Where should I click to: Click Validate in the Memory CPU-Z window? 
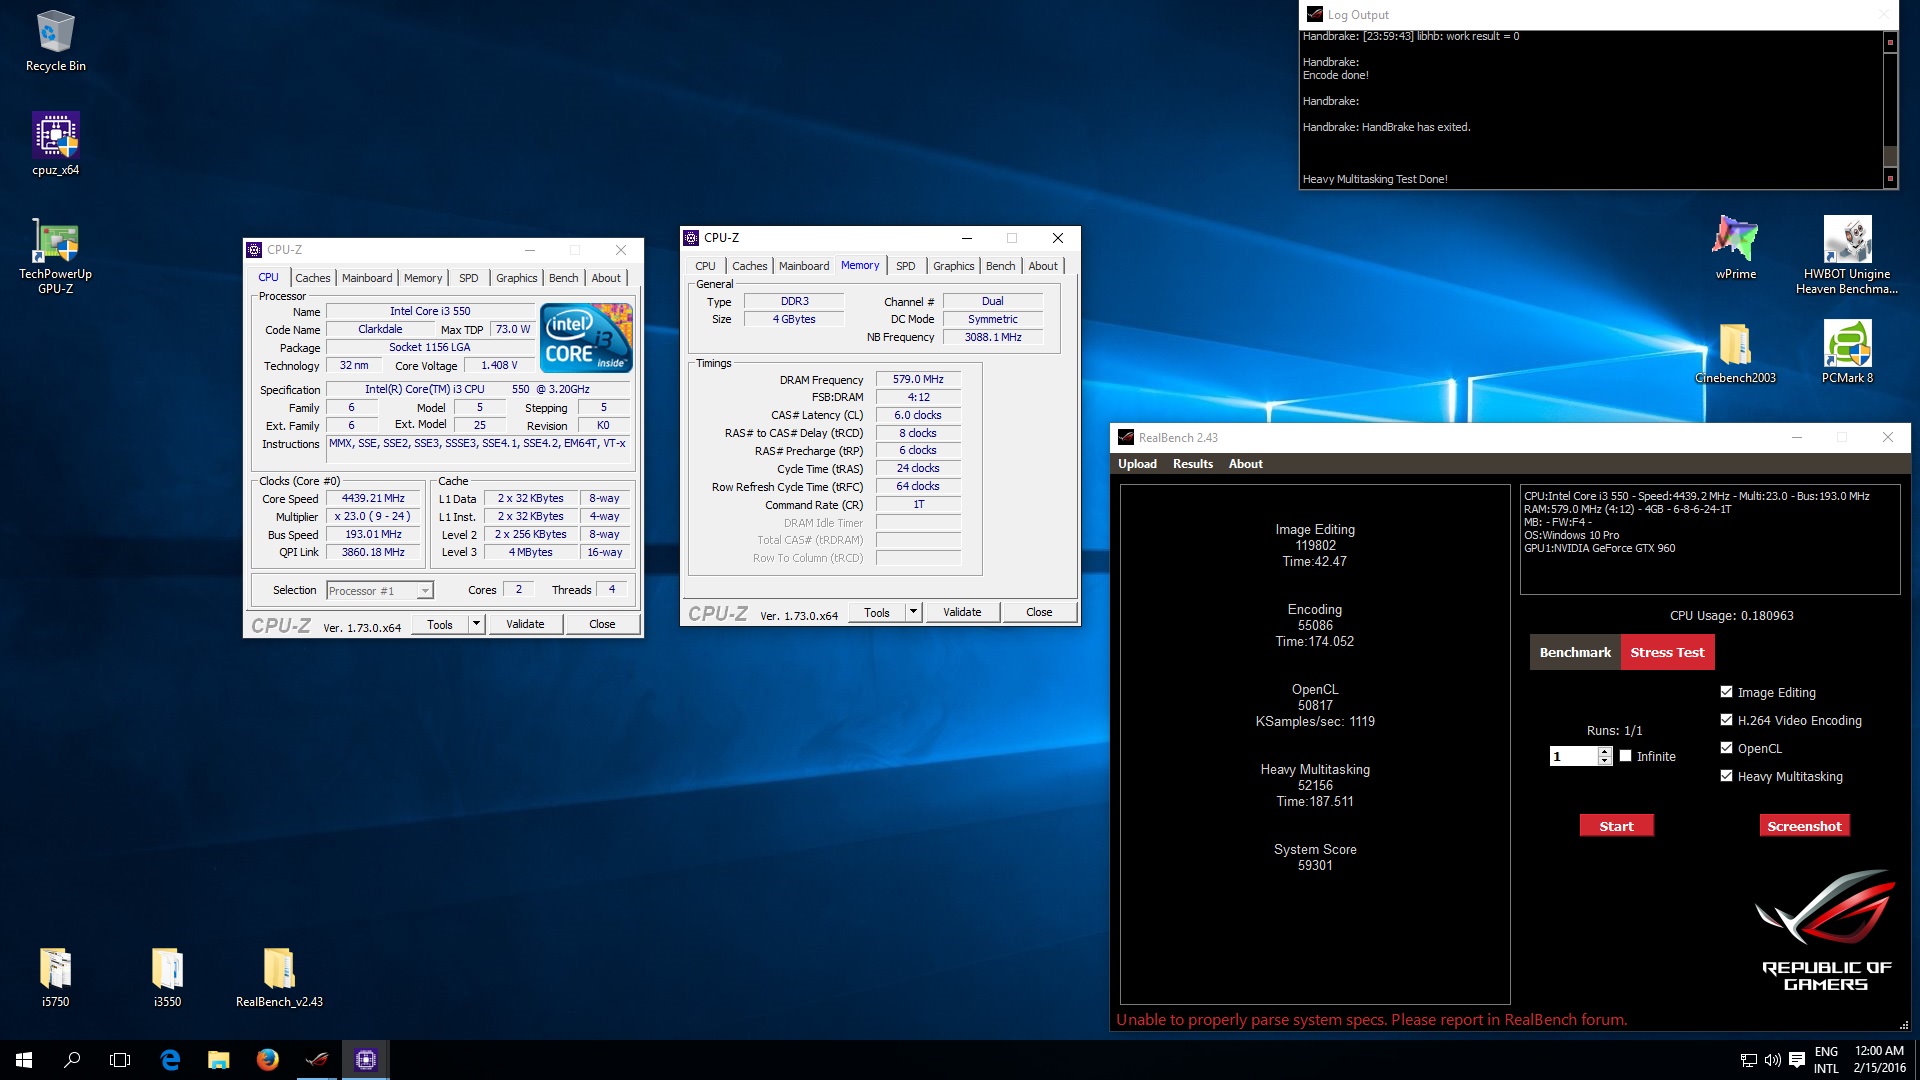pyautogui.click(x=962, y=612)
